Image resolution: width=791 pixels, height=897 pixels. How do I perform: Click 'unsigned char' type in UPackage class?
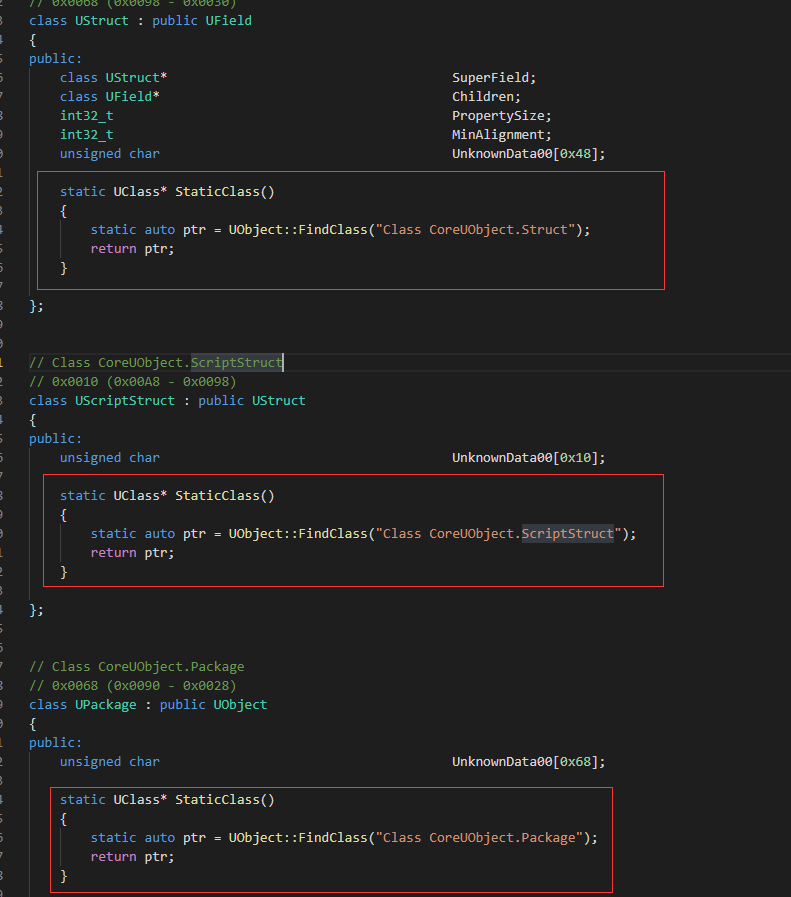(x=110, y=761)
